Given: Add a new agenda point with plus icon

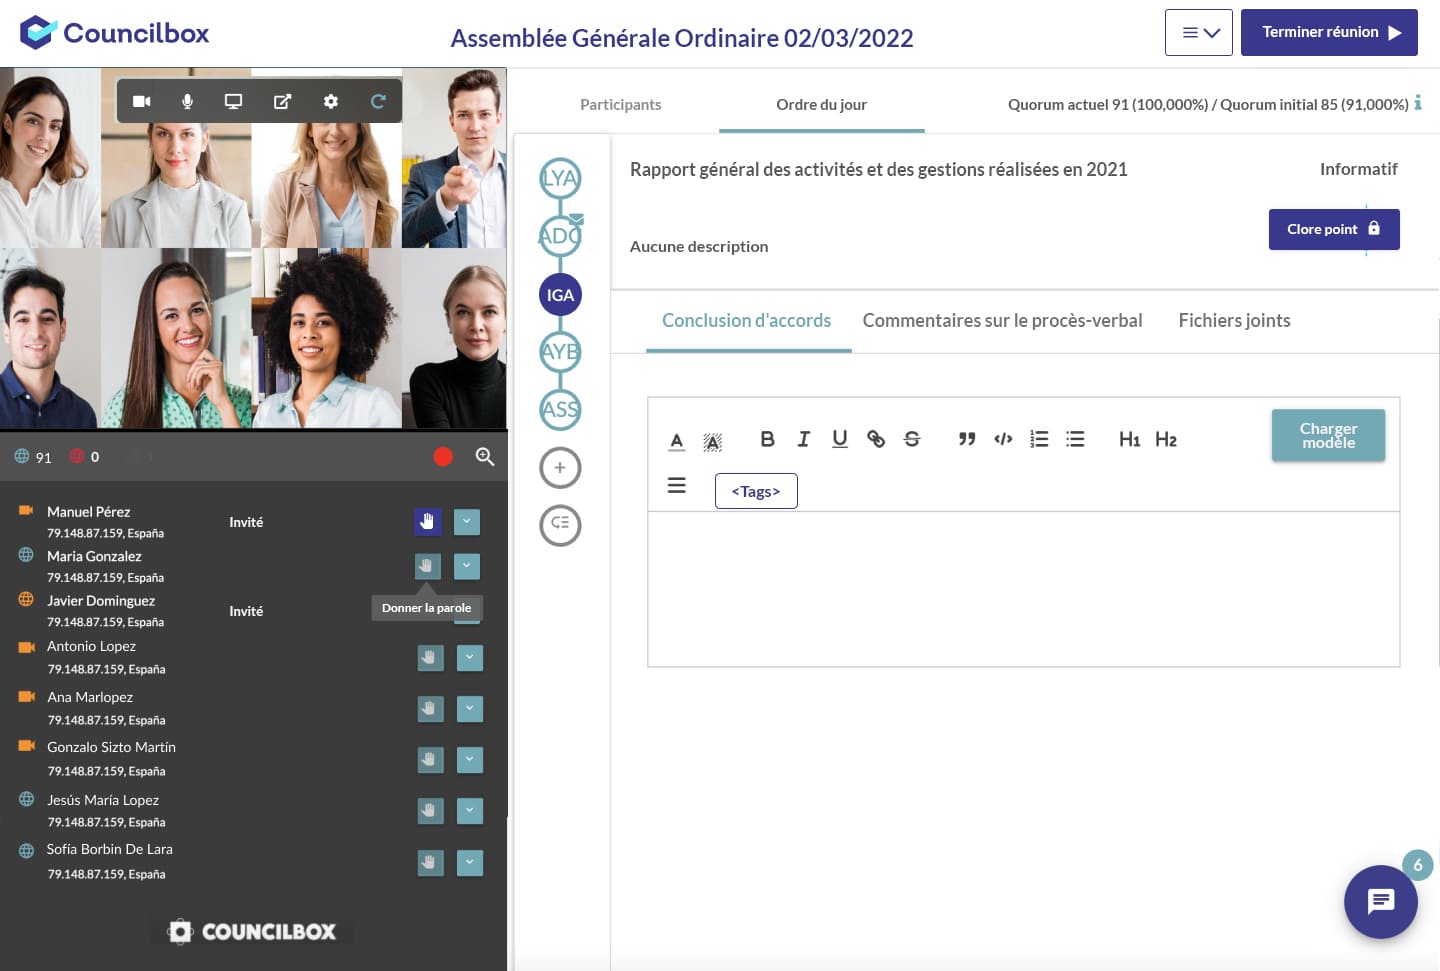Looking at the screenshot, I should [560, 467].
